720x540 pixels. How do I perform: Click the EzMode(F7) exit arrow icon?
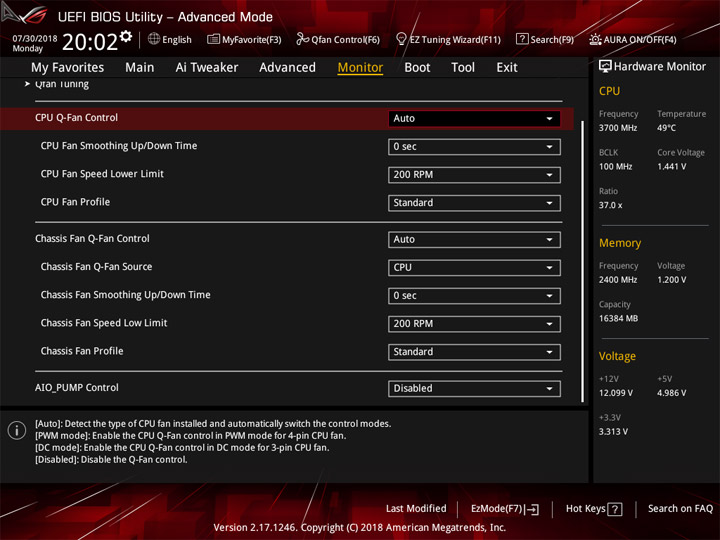coord(533,509)
